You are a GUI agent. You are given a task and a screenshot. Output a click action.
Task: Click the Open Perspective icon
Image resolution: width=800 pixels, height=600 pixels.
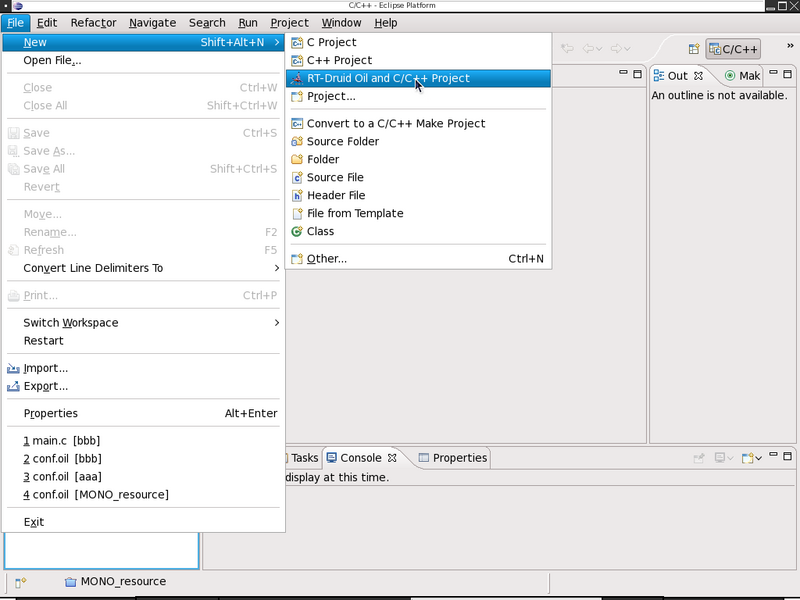(694, 49)
